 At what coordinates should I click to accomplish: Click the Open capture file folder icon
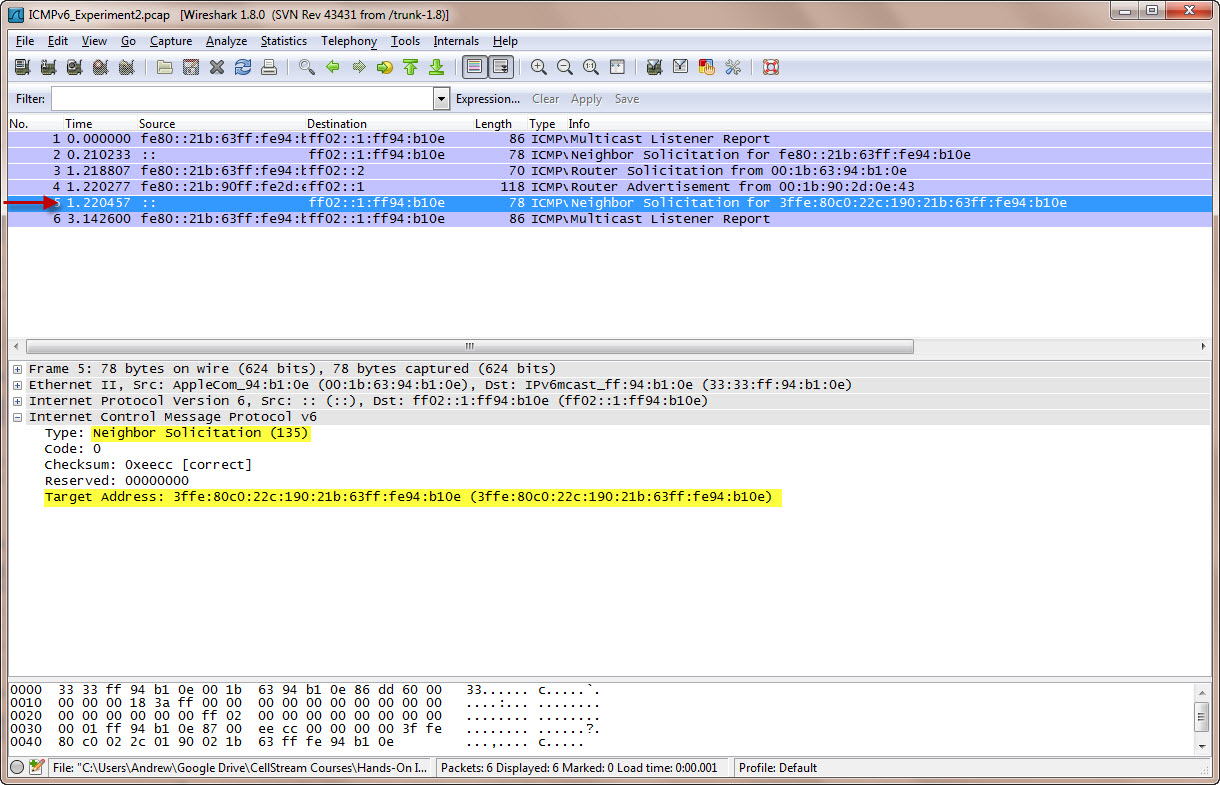[x=165, y=68]
